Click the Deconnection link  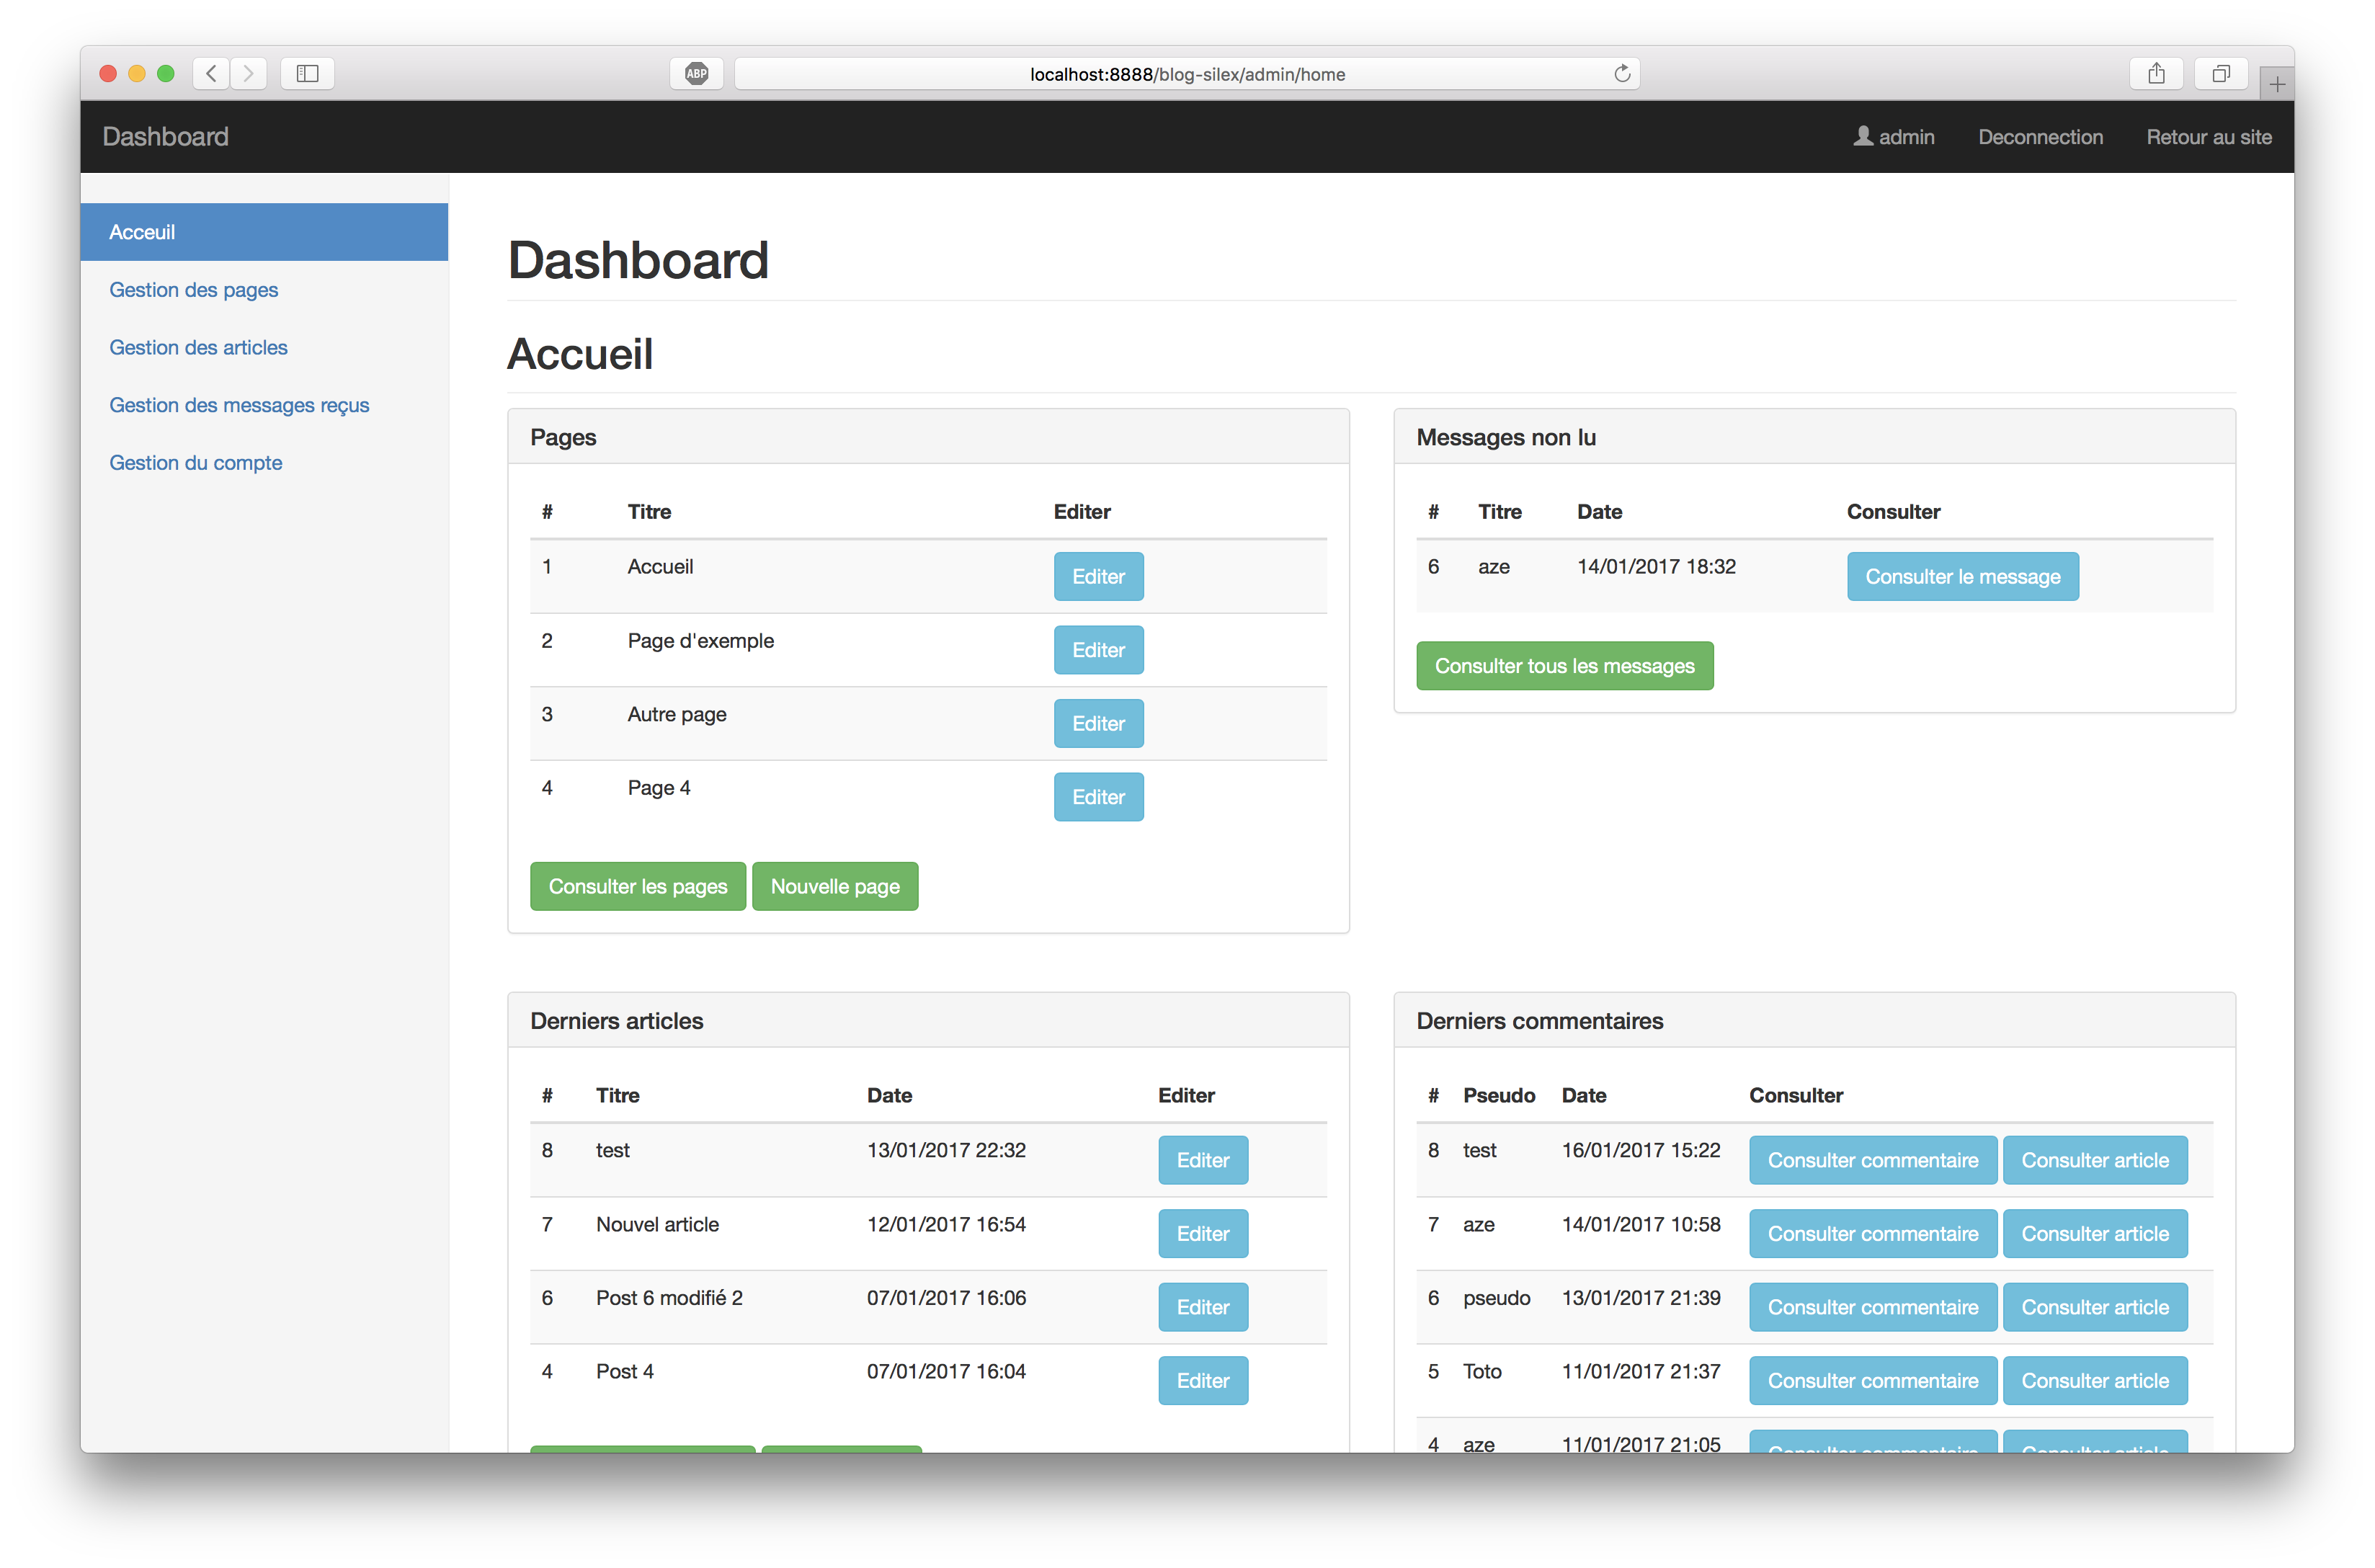click(2040, 137)
